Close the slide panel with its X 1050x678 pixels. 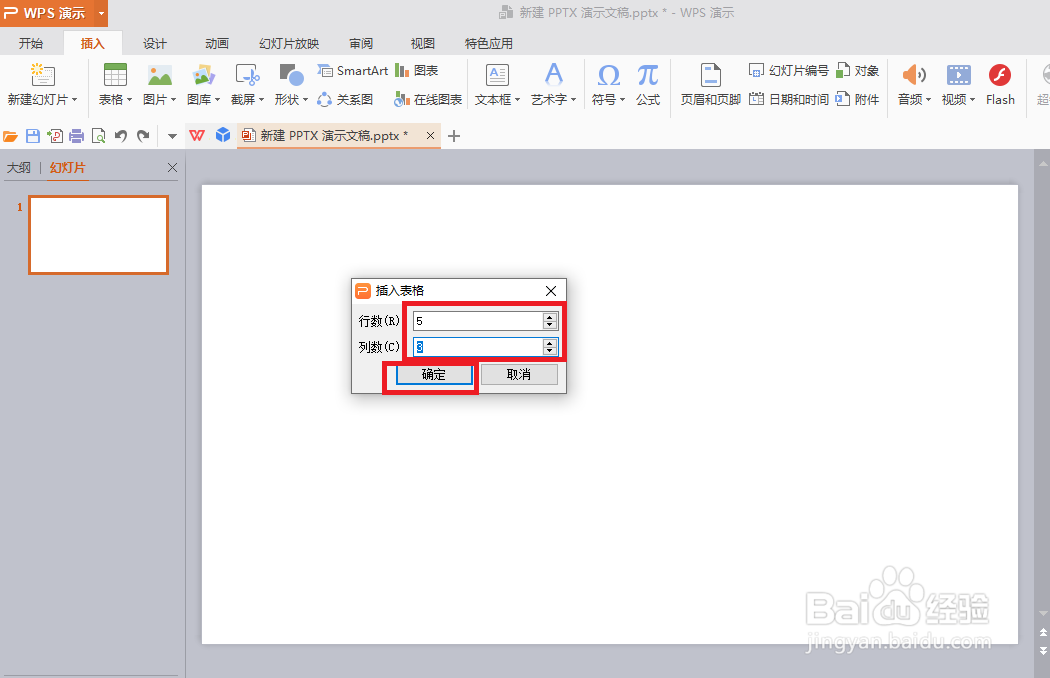[x=172, y=167]
